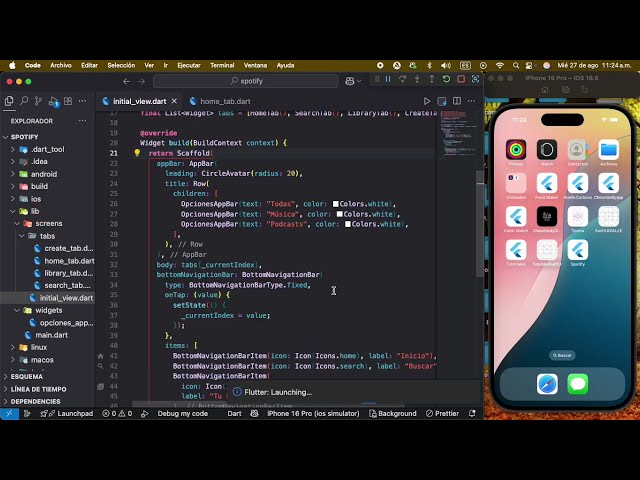Open main.dart in the file tree

[x=48, y=335]
